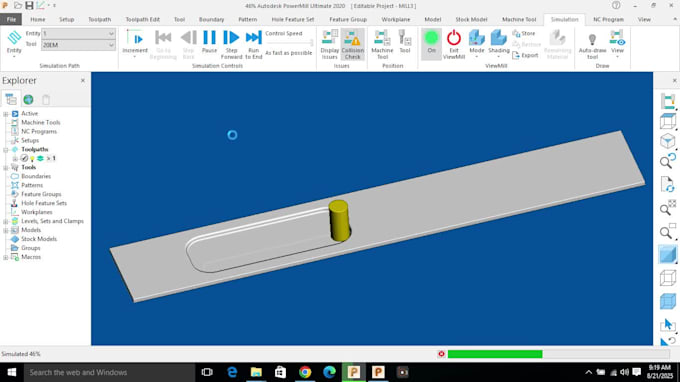Image resolution: width=680 pixels, height=382 pixels.
Task: Switch to the Workplane tab
Action: [x=396, y=20]
